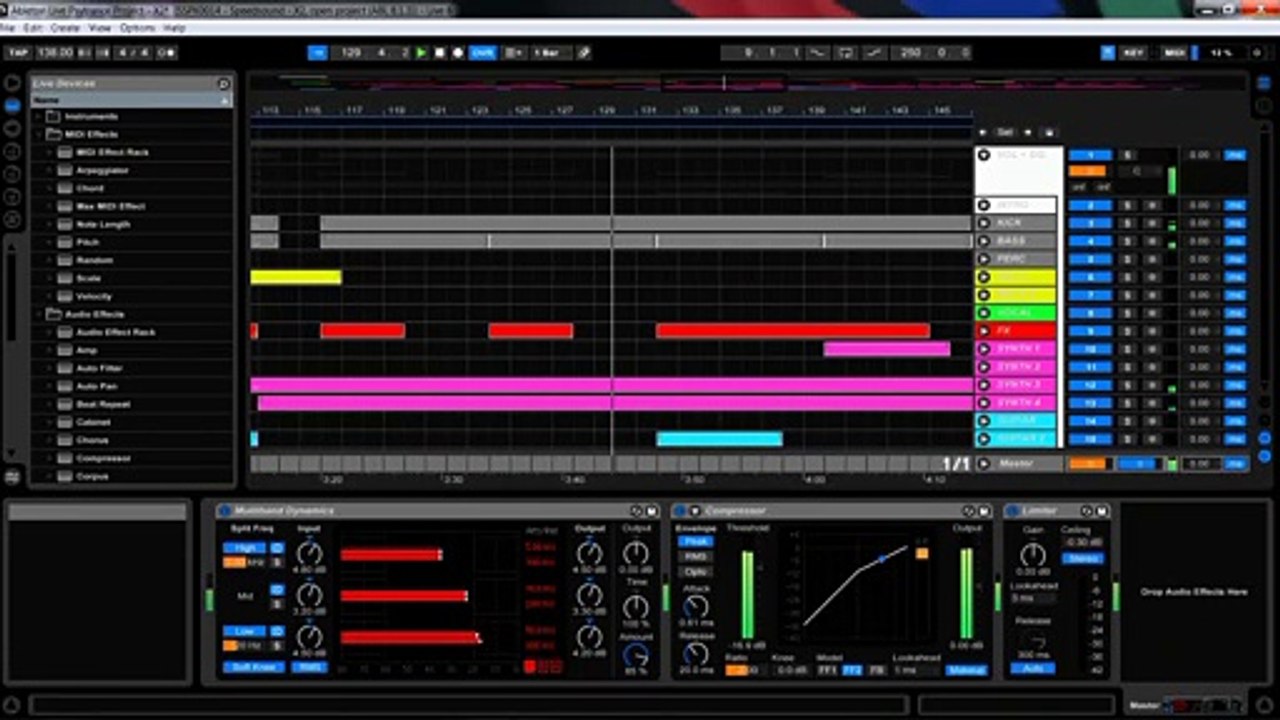Image resolution: width=1280 pixels, height=720 pixels.
Task: Save Multiband Dynamics preset disk icon
Action: (x=653, y=511)
